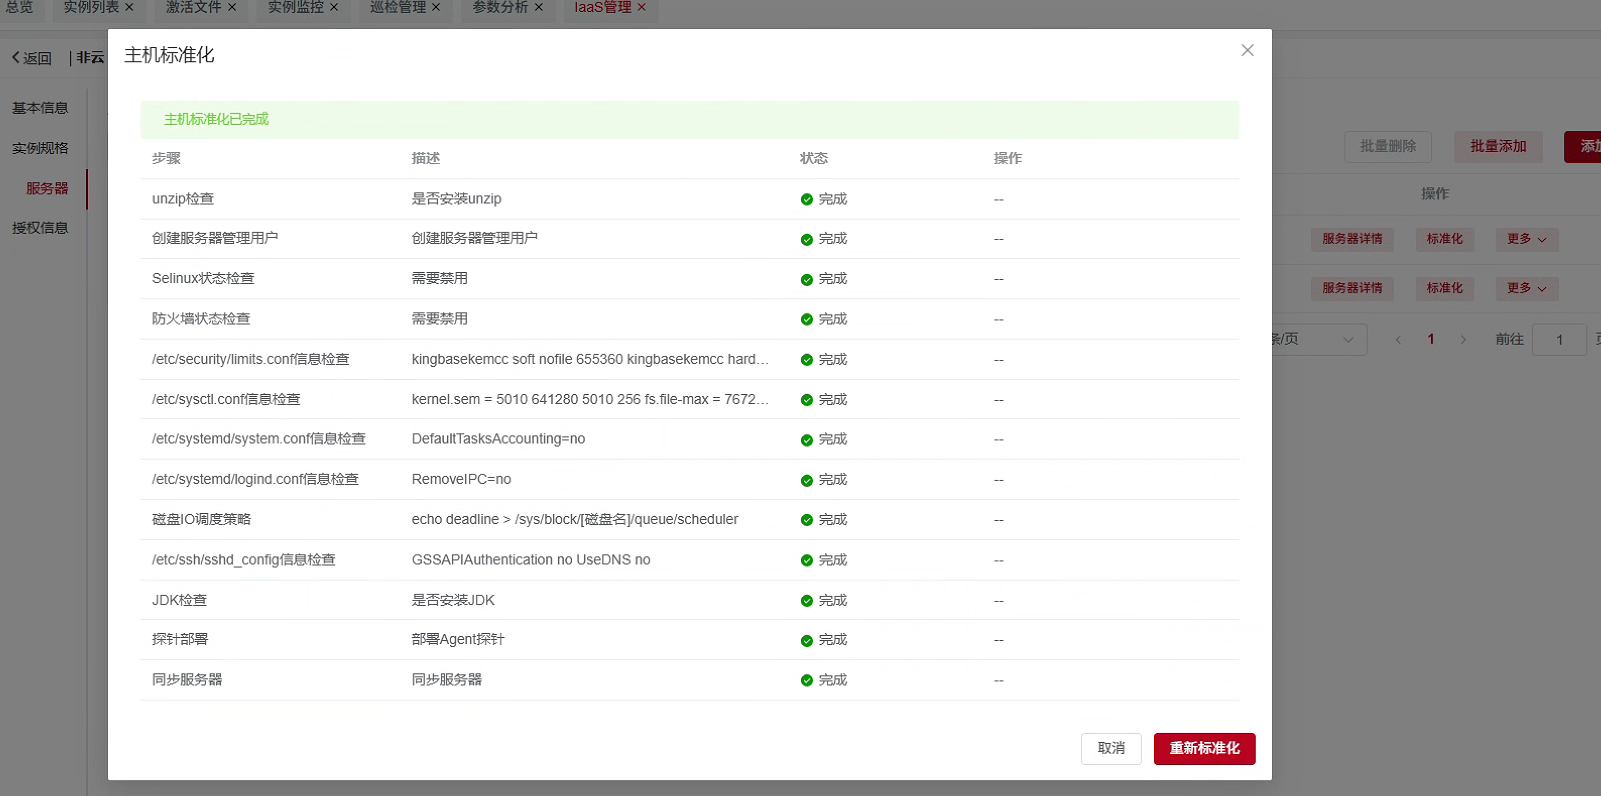
Task: Open the items per page selector
Action: click(x=1318, y=339)
